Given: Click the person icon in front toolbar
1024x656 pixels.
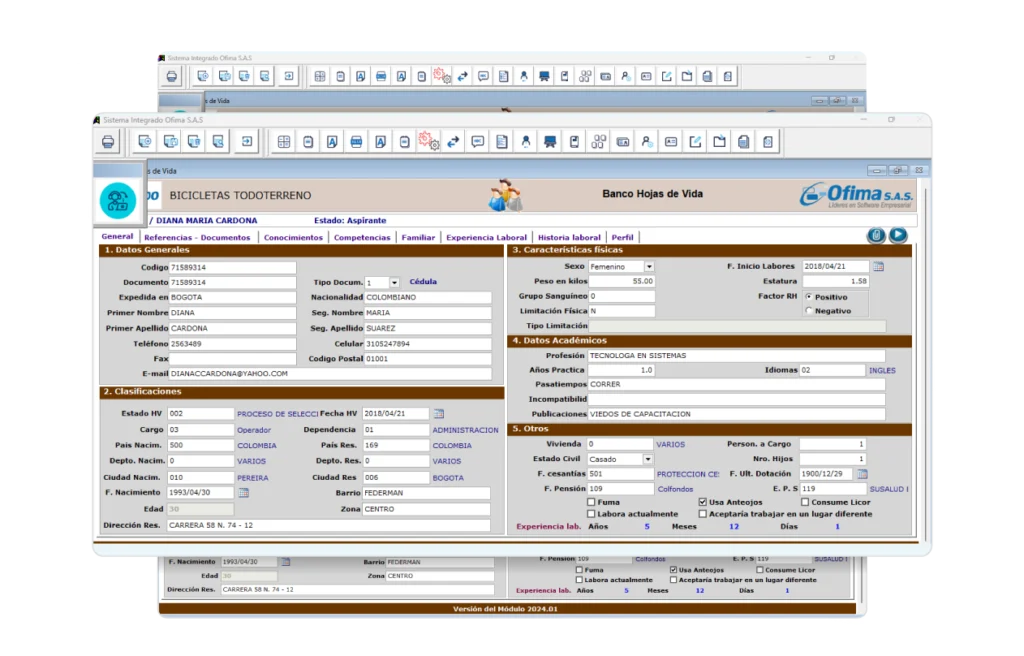Looking at the screenshot, I should (526, 142).
